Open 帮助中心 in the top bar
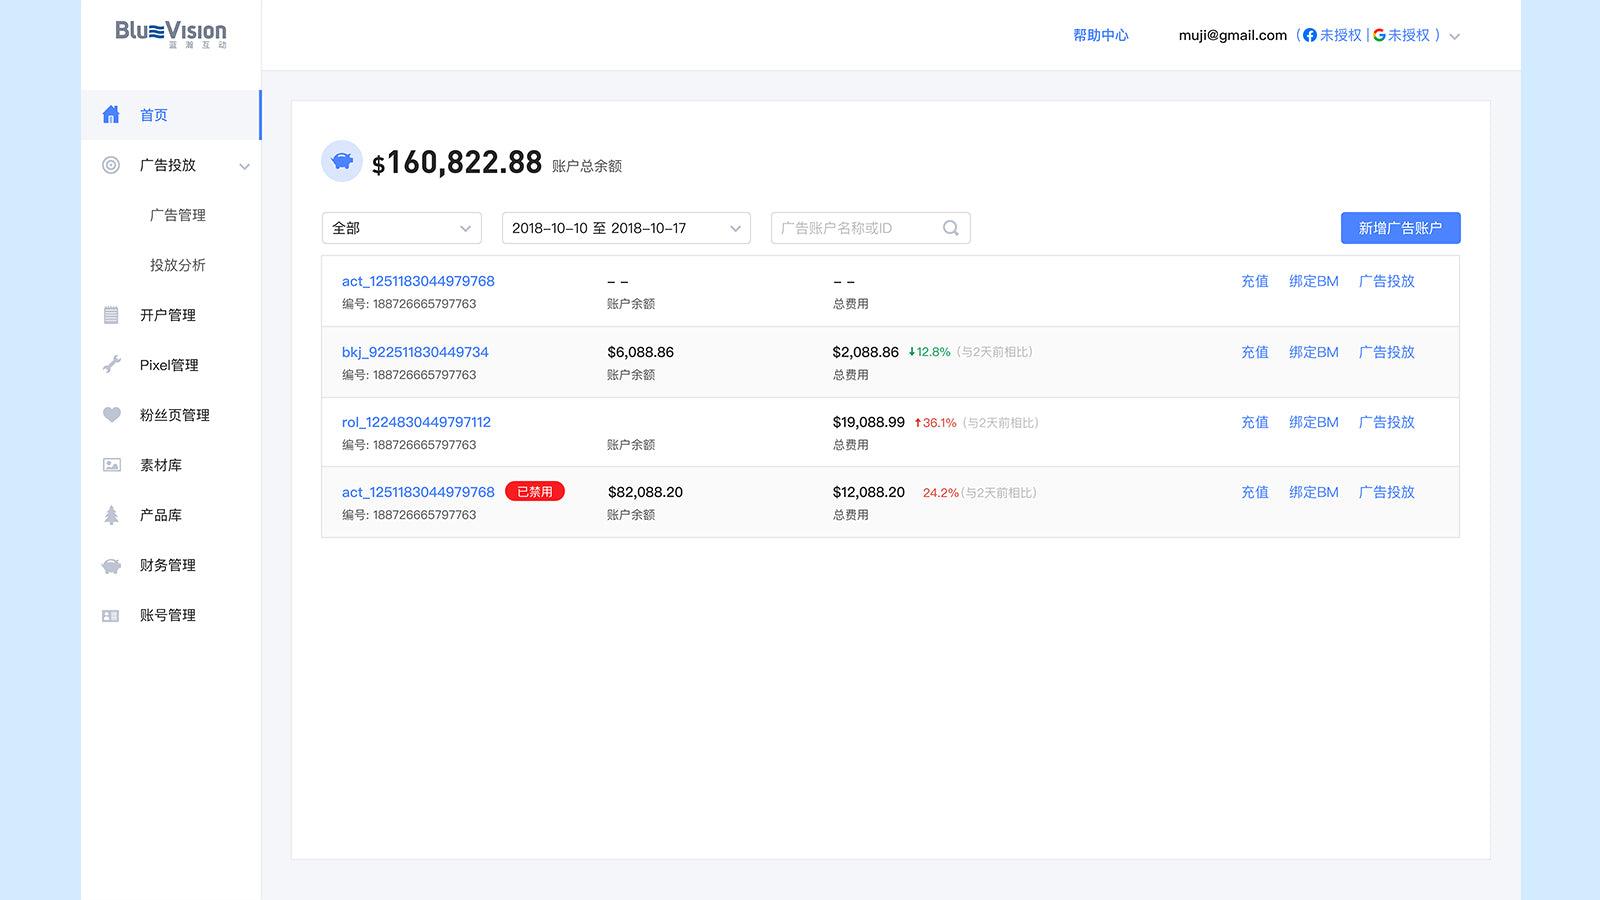Image resolution: width=1600 pixels, height=900 pixels. coord(1100,35)
